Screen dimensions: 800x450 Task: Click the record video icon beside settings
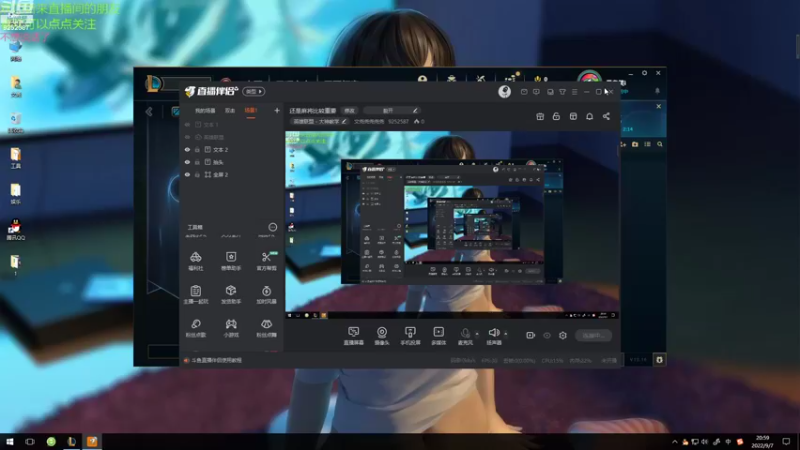coord(530,335)
